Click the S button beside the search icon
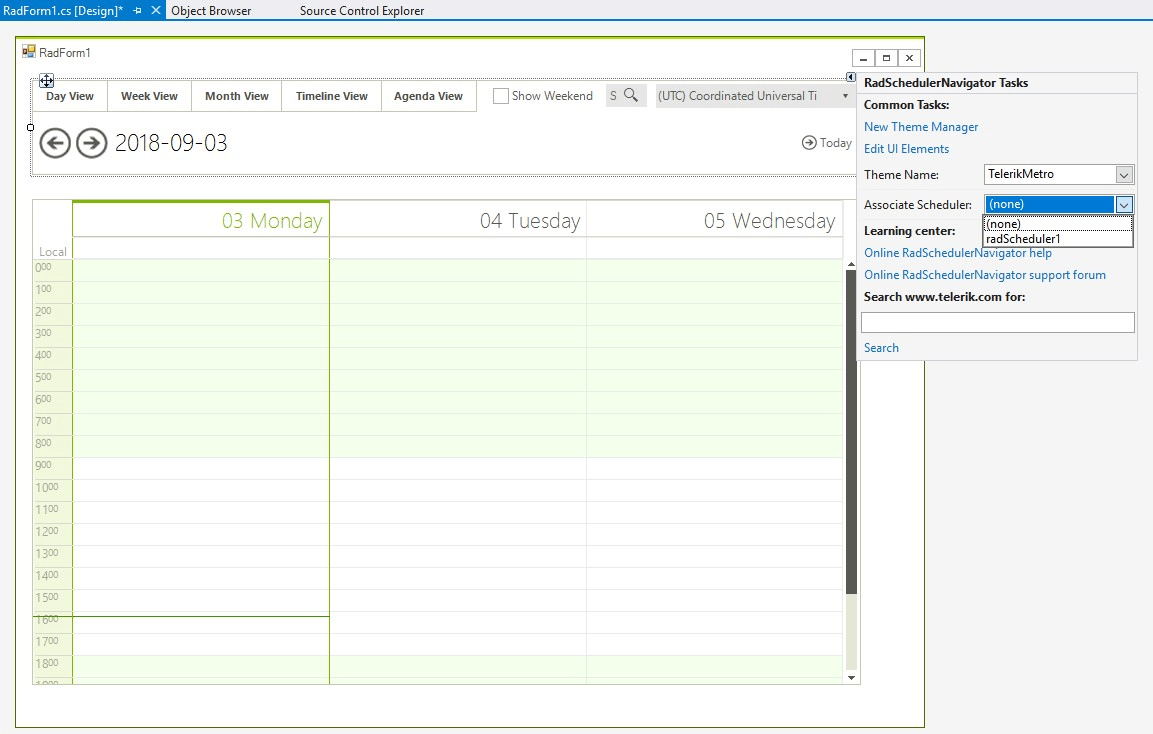This screenshot has width=1153, height=734. (x=612, y=95)
